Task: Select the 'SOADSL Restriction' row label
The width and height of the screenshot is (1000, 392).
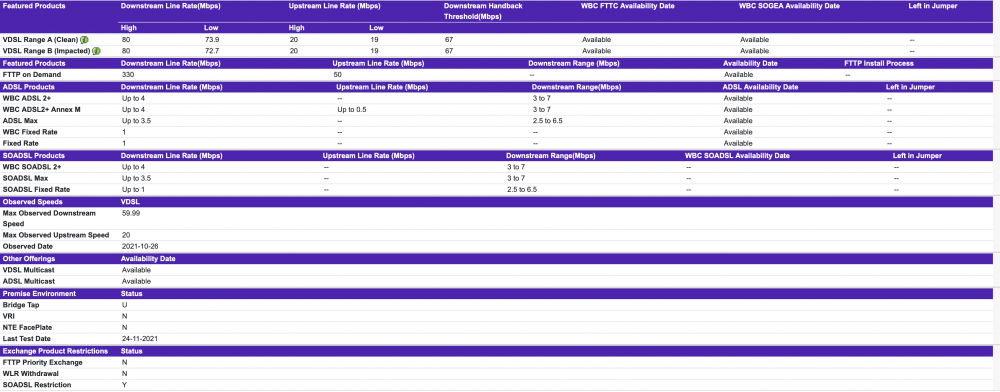Action: click(37, 385)
